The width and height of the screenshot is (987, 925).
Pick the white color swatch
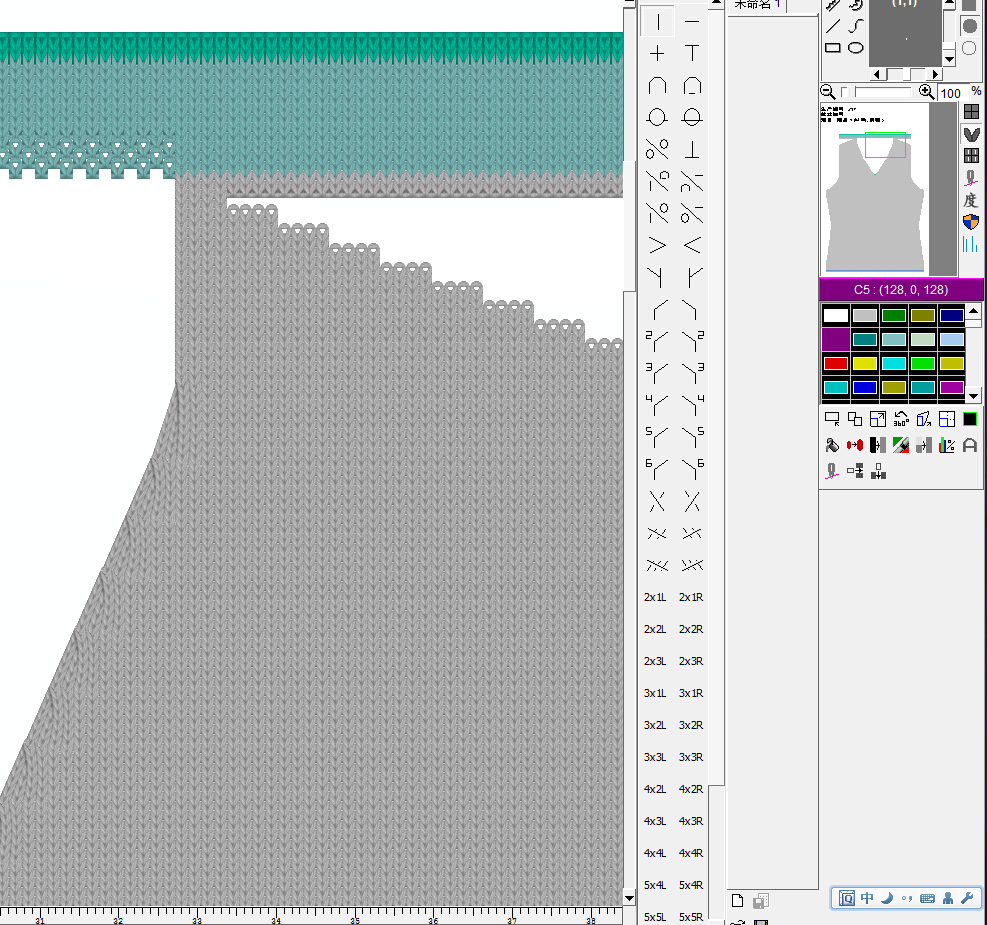(835, 315)
